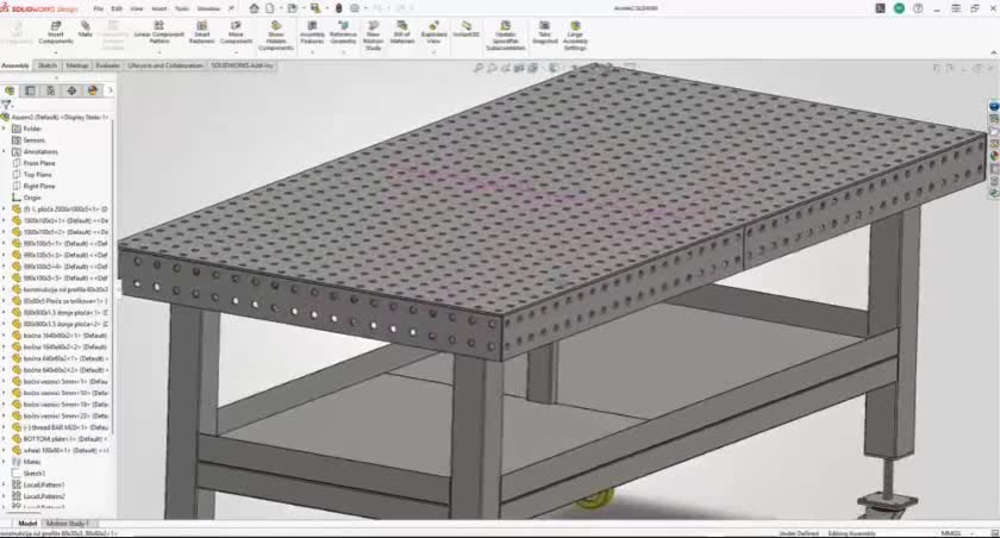Open the DimXpertManager tab icon
Viewport: 1000px width, 538px height.
[x=71, y=91]
